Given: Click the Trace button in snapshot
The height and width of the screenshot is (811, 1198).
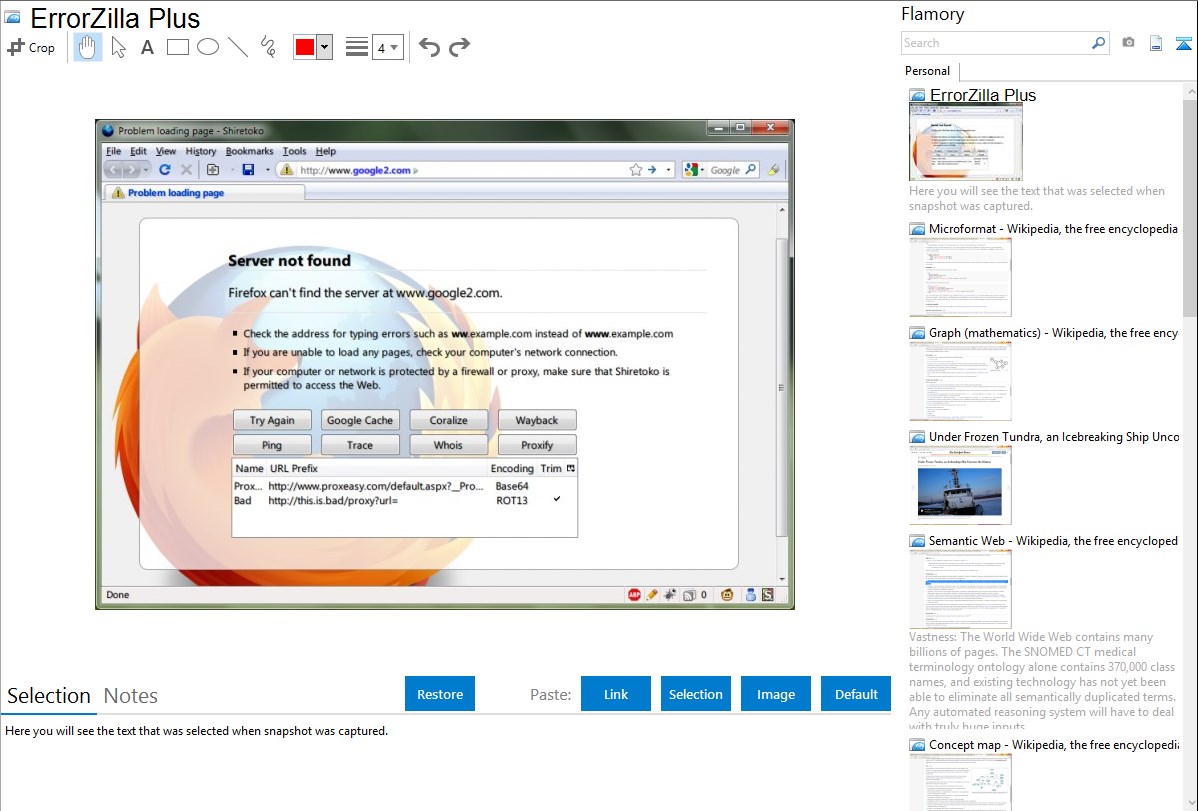Looking at the screenshot, I should click(360, 445).
